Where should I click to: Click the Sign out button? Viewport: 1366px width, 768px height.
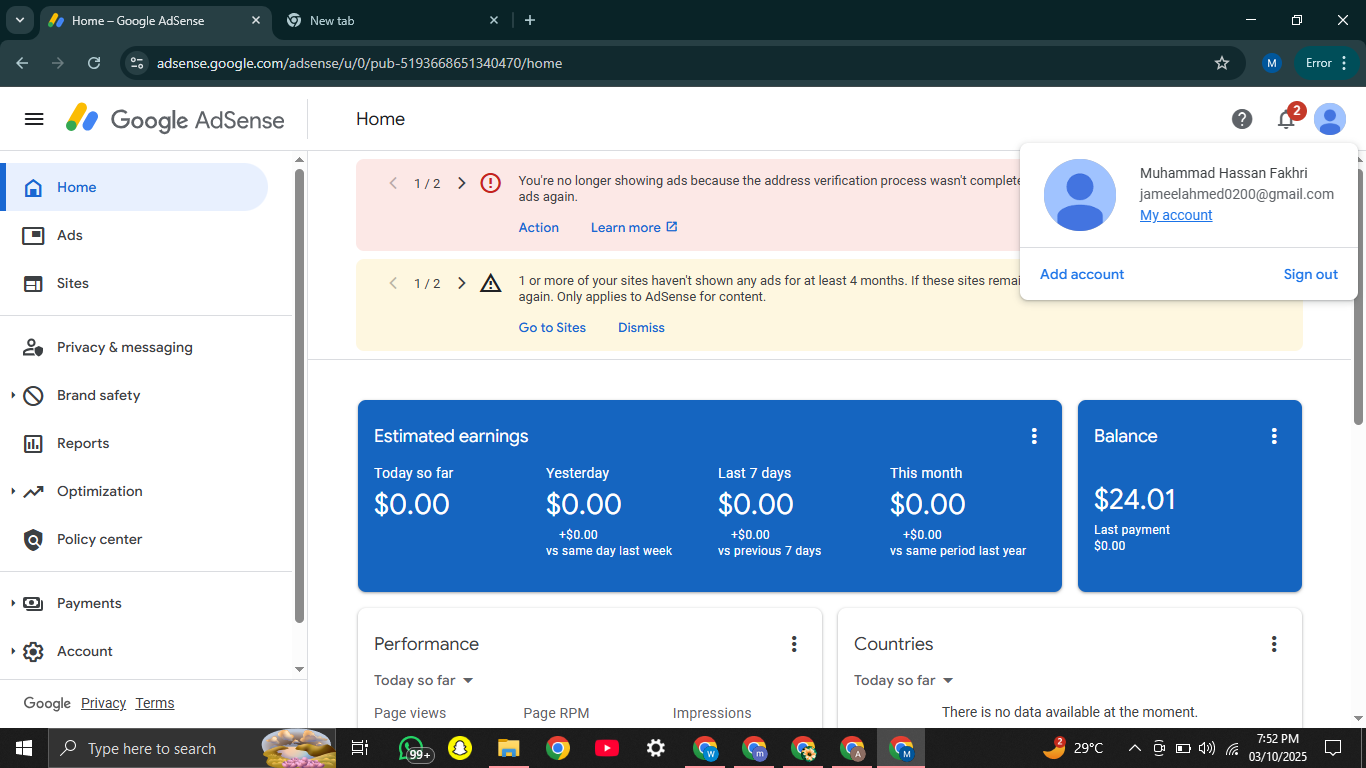[1310, 274]
